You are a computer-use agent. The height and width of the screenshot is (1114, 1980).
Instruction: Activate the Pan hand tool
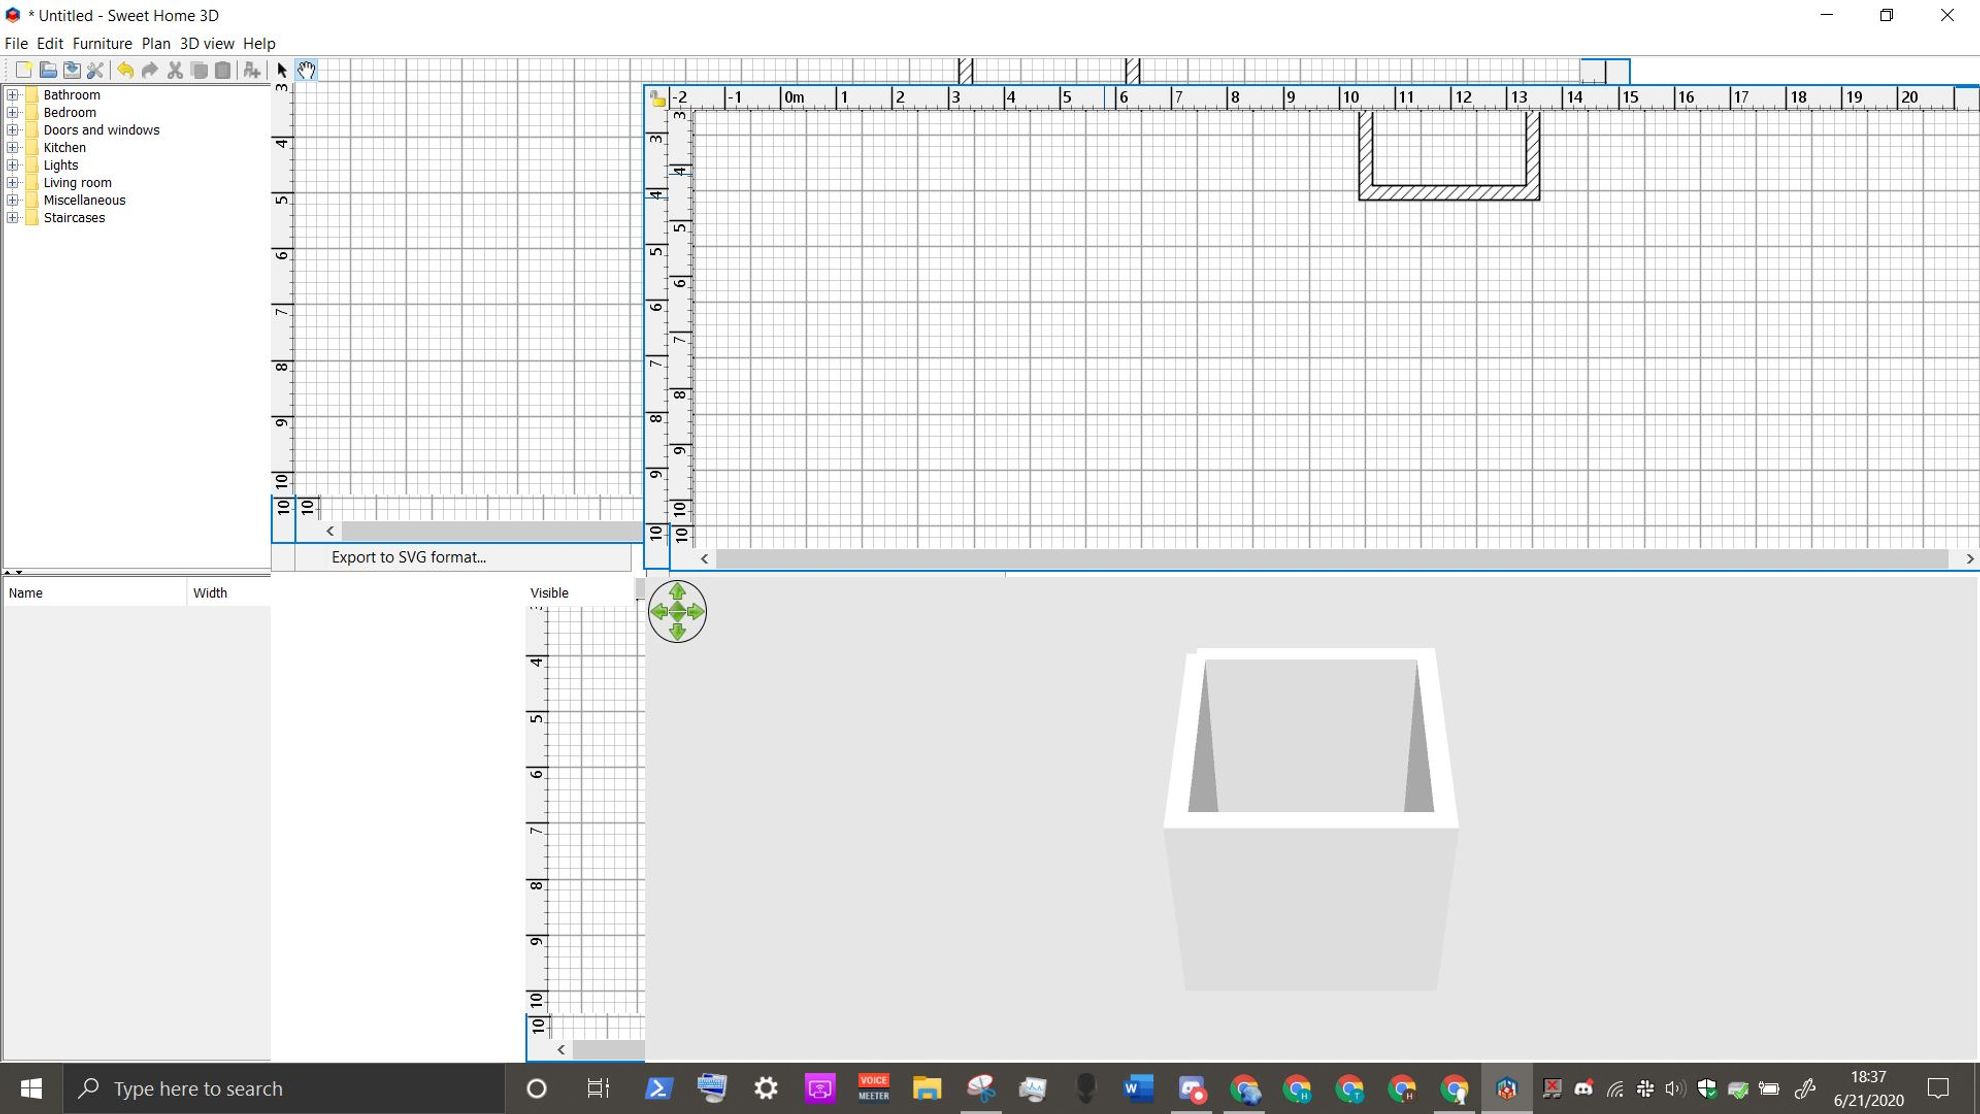click(x=306, y=70)
